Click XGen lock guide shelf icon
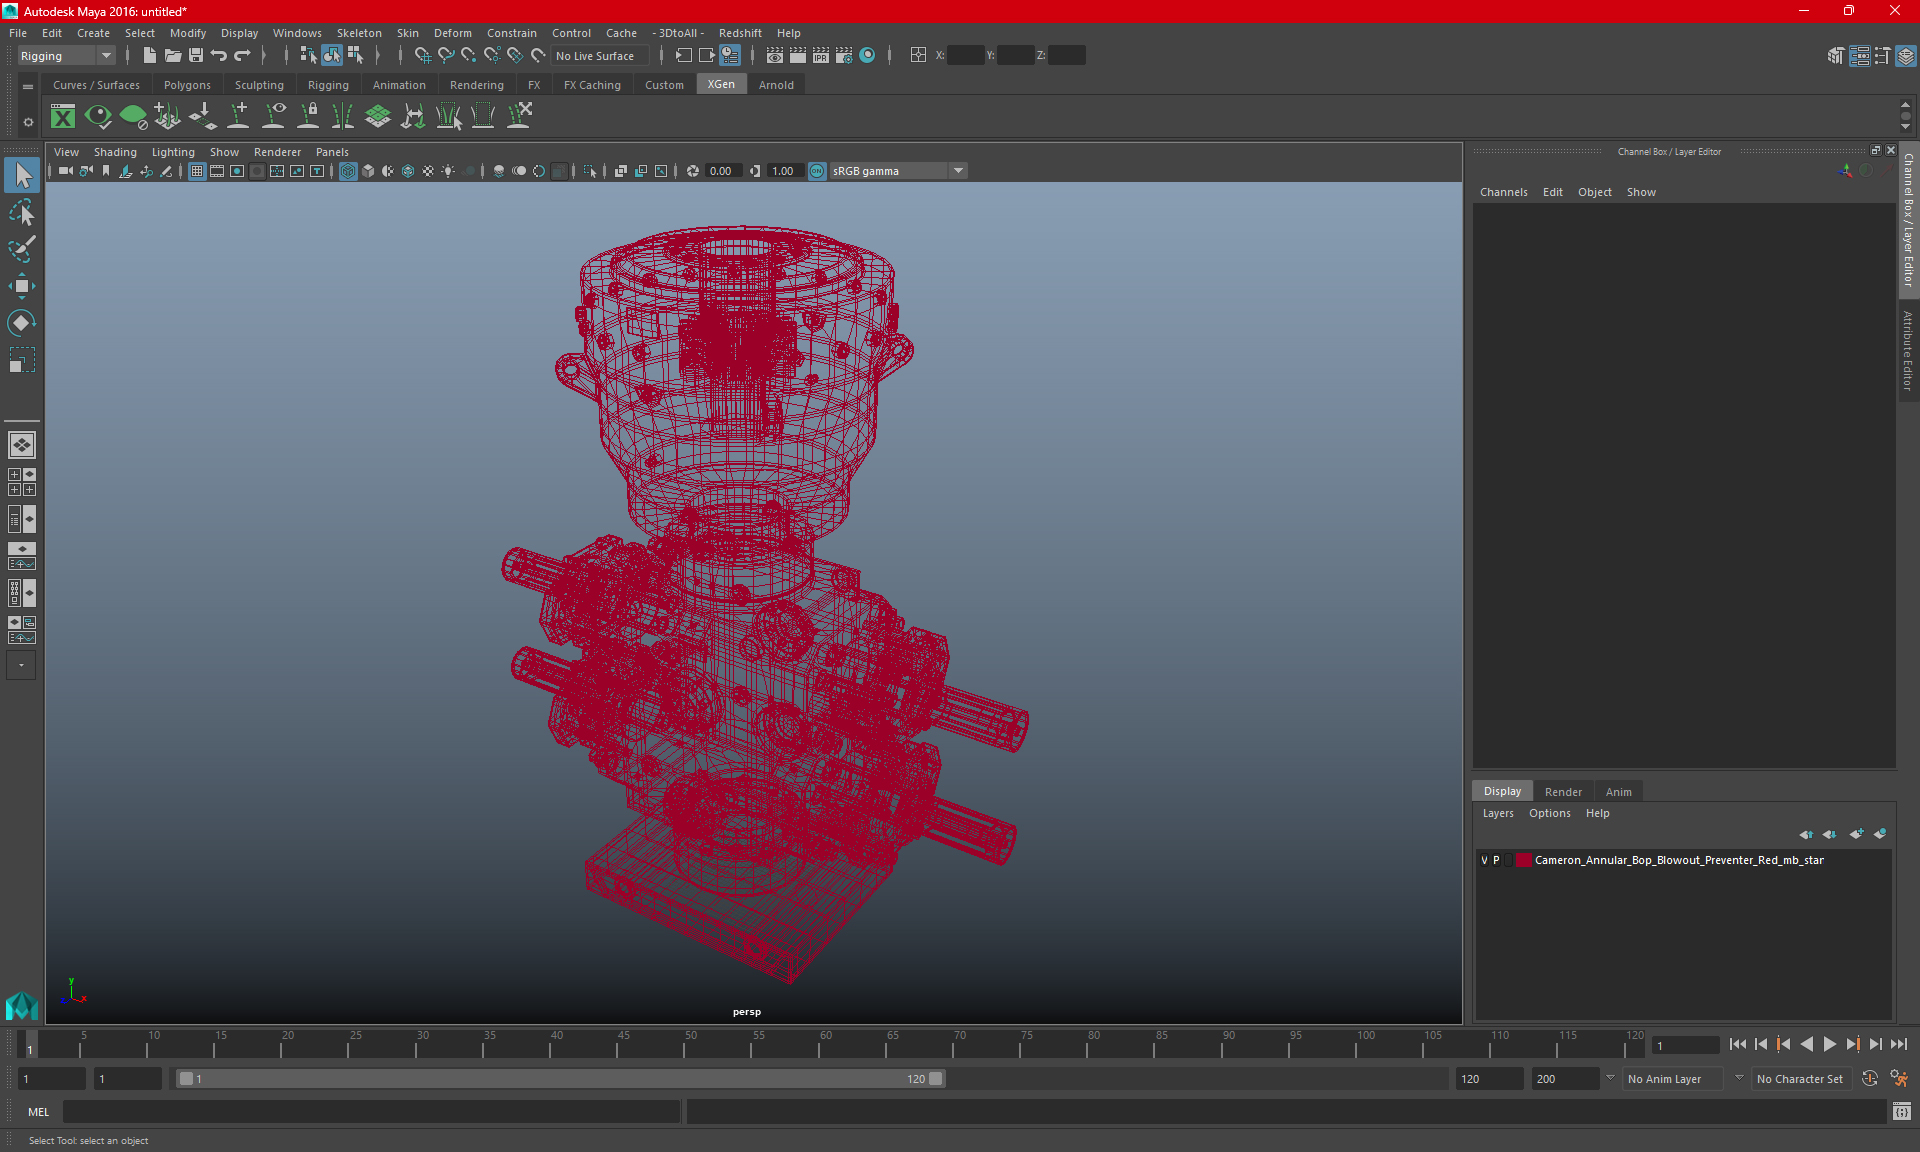 (308, 117)
